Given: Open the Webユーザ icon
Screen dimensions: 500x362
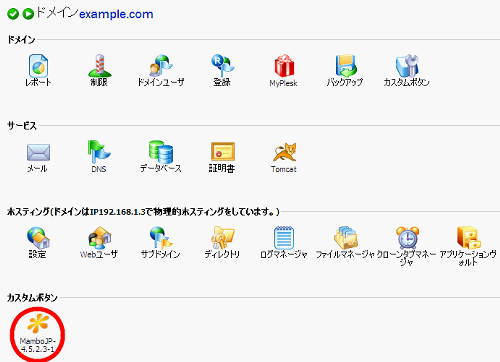Looking at the screenshot, I should pos(99,238).
